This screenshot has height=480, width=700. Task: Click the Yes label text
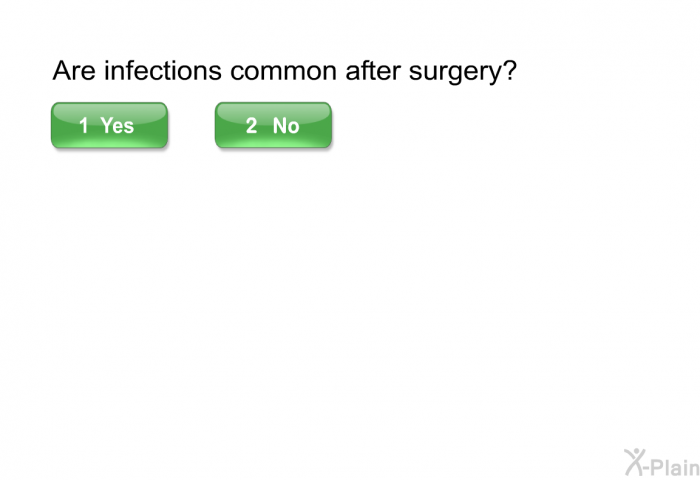[x=117, y=126]
